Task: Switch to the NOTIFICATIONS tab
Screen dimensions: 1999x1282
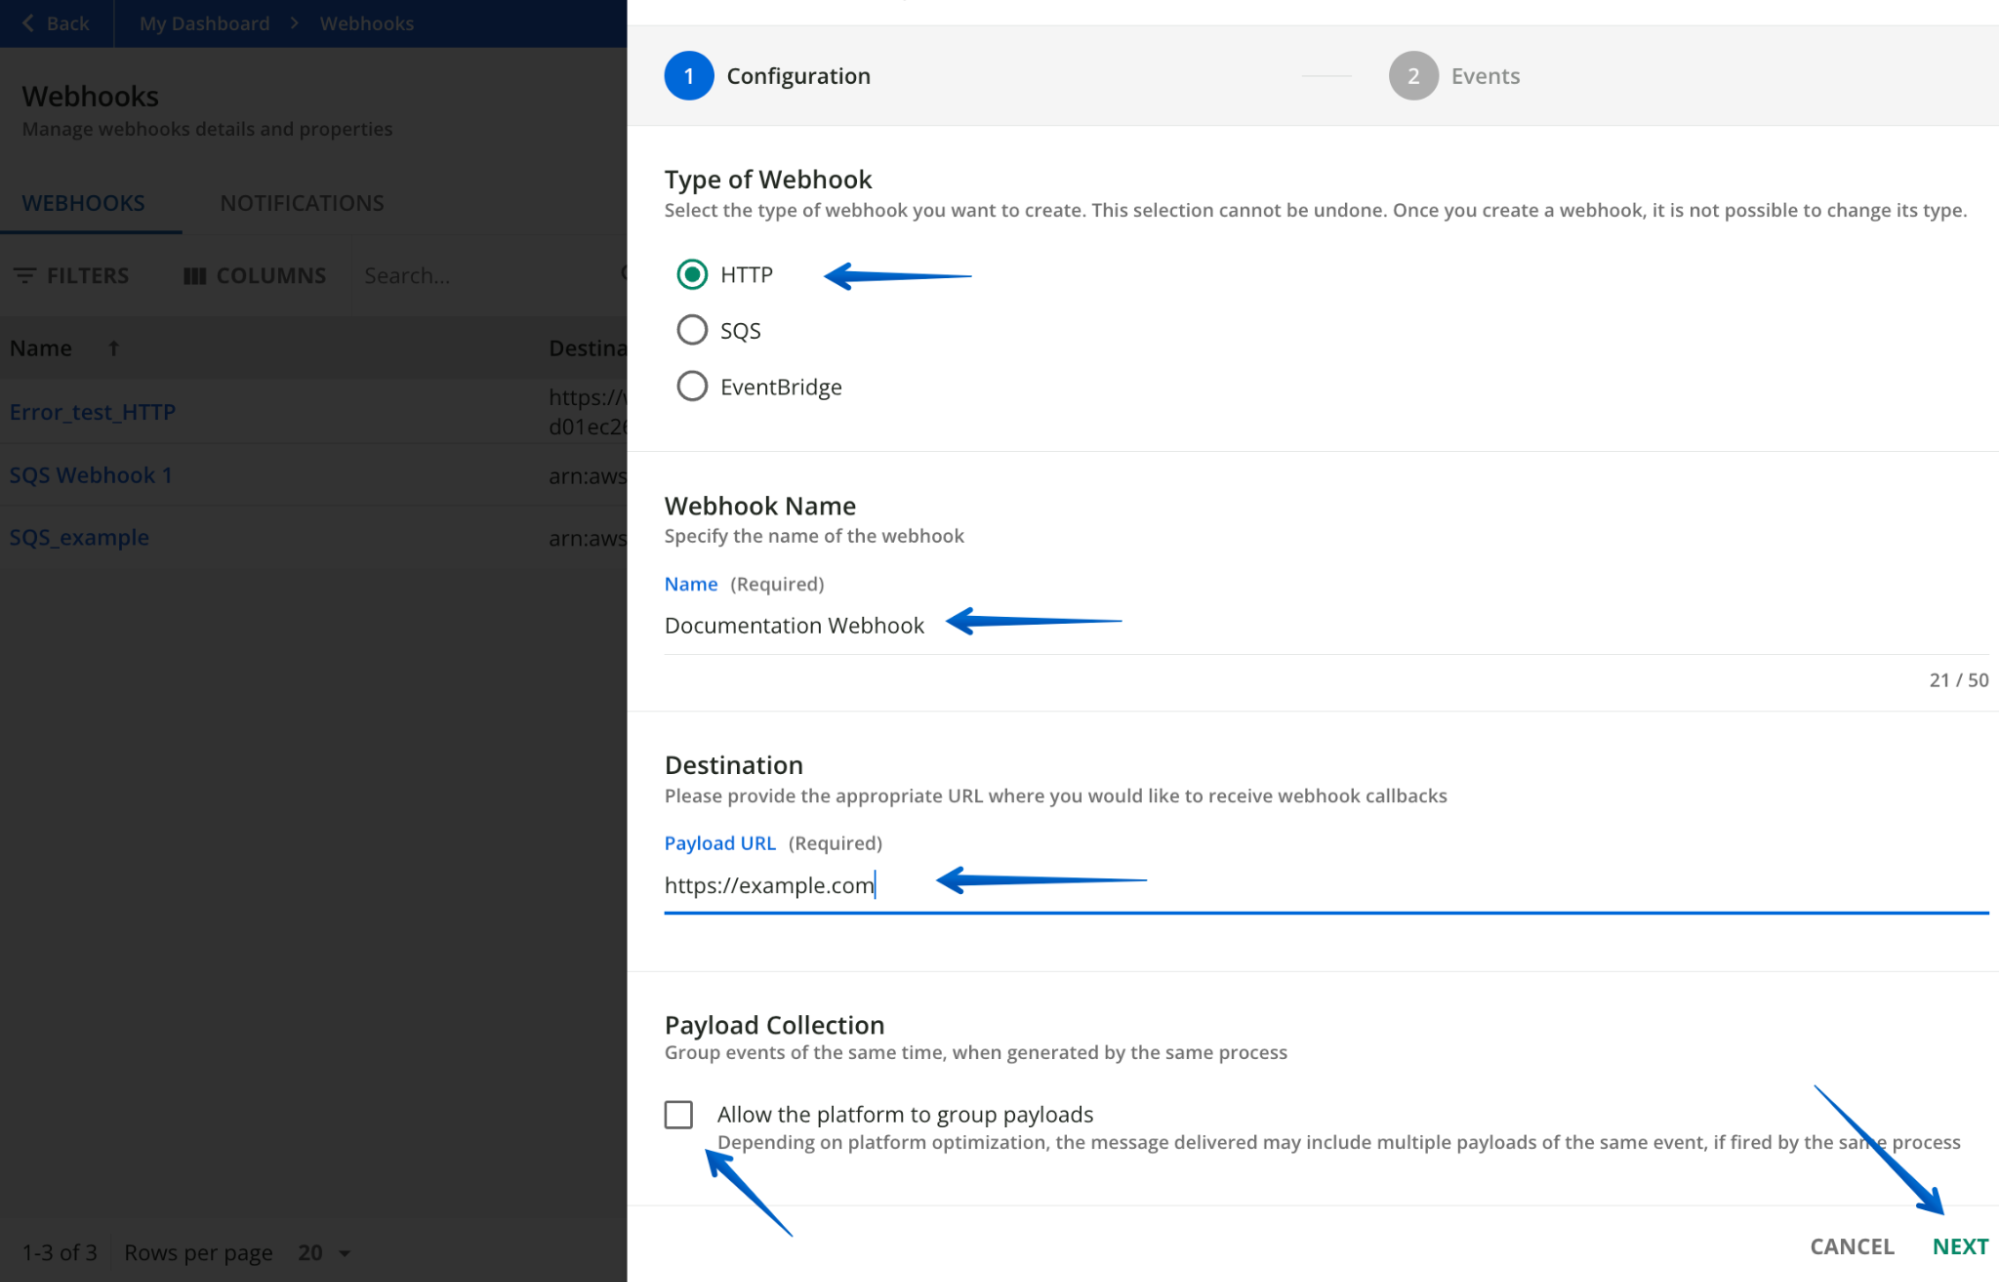Action: pos(301,203)
